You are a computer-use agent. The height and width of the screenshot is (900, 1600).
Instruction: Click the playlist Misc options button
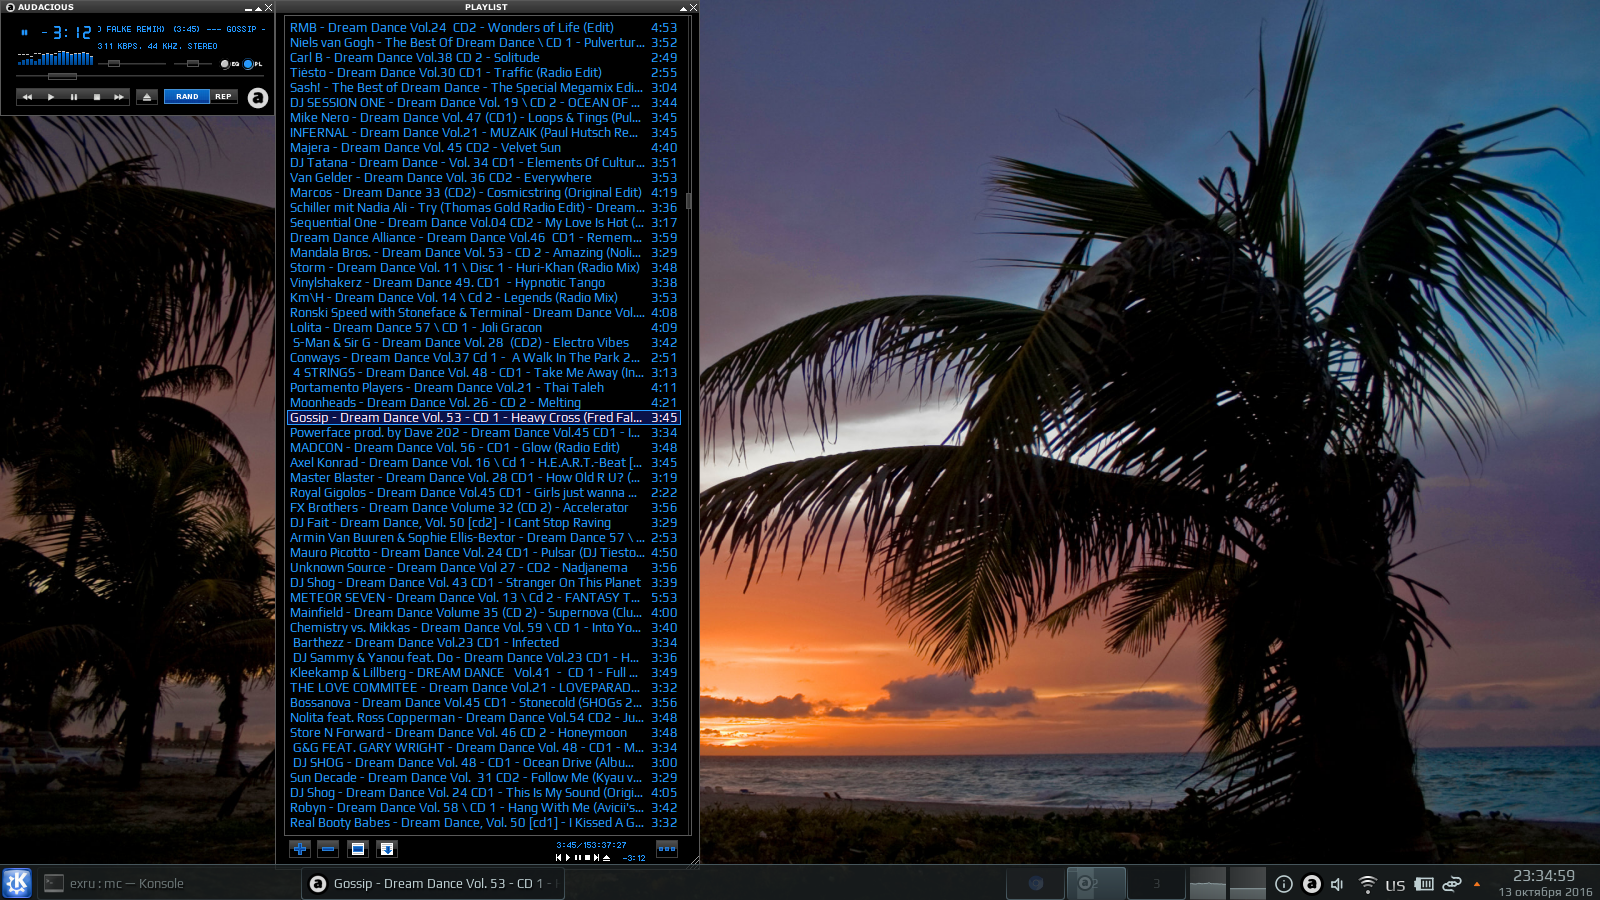click(387, 849)
